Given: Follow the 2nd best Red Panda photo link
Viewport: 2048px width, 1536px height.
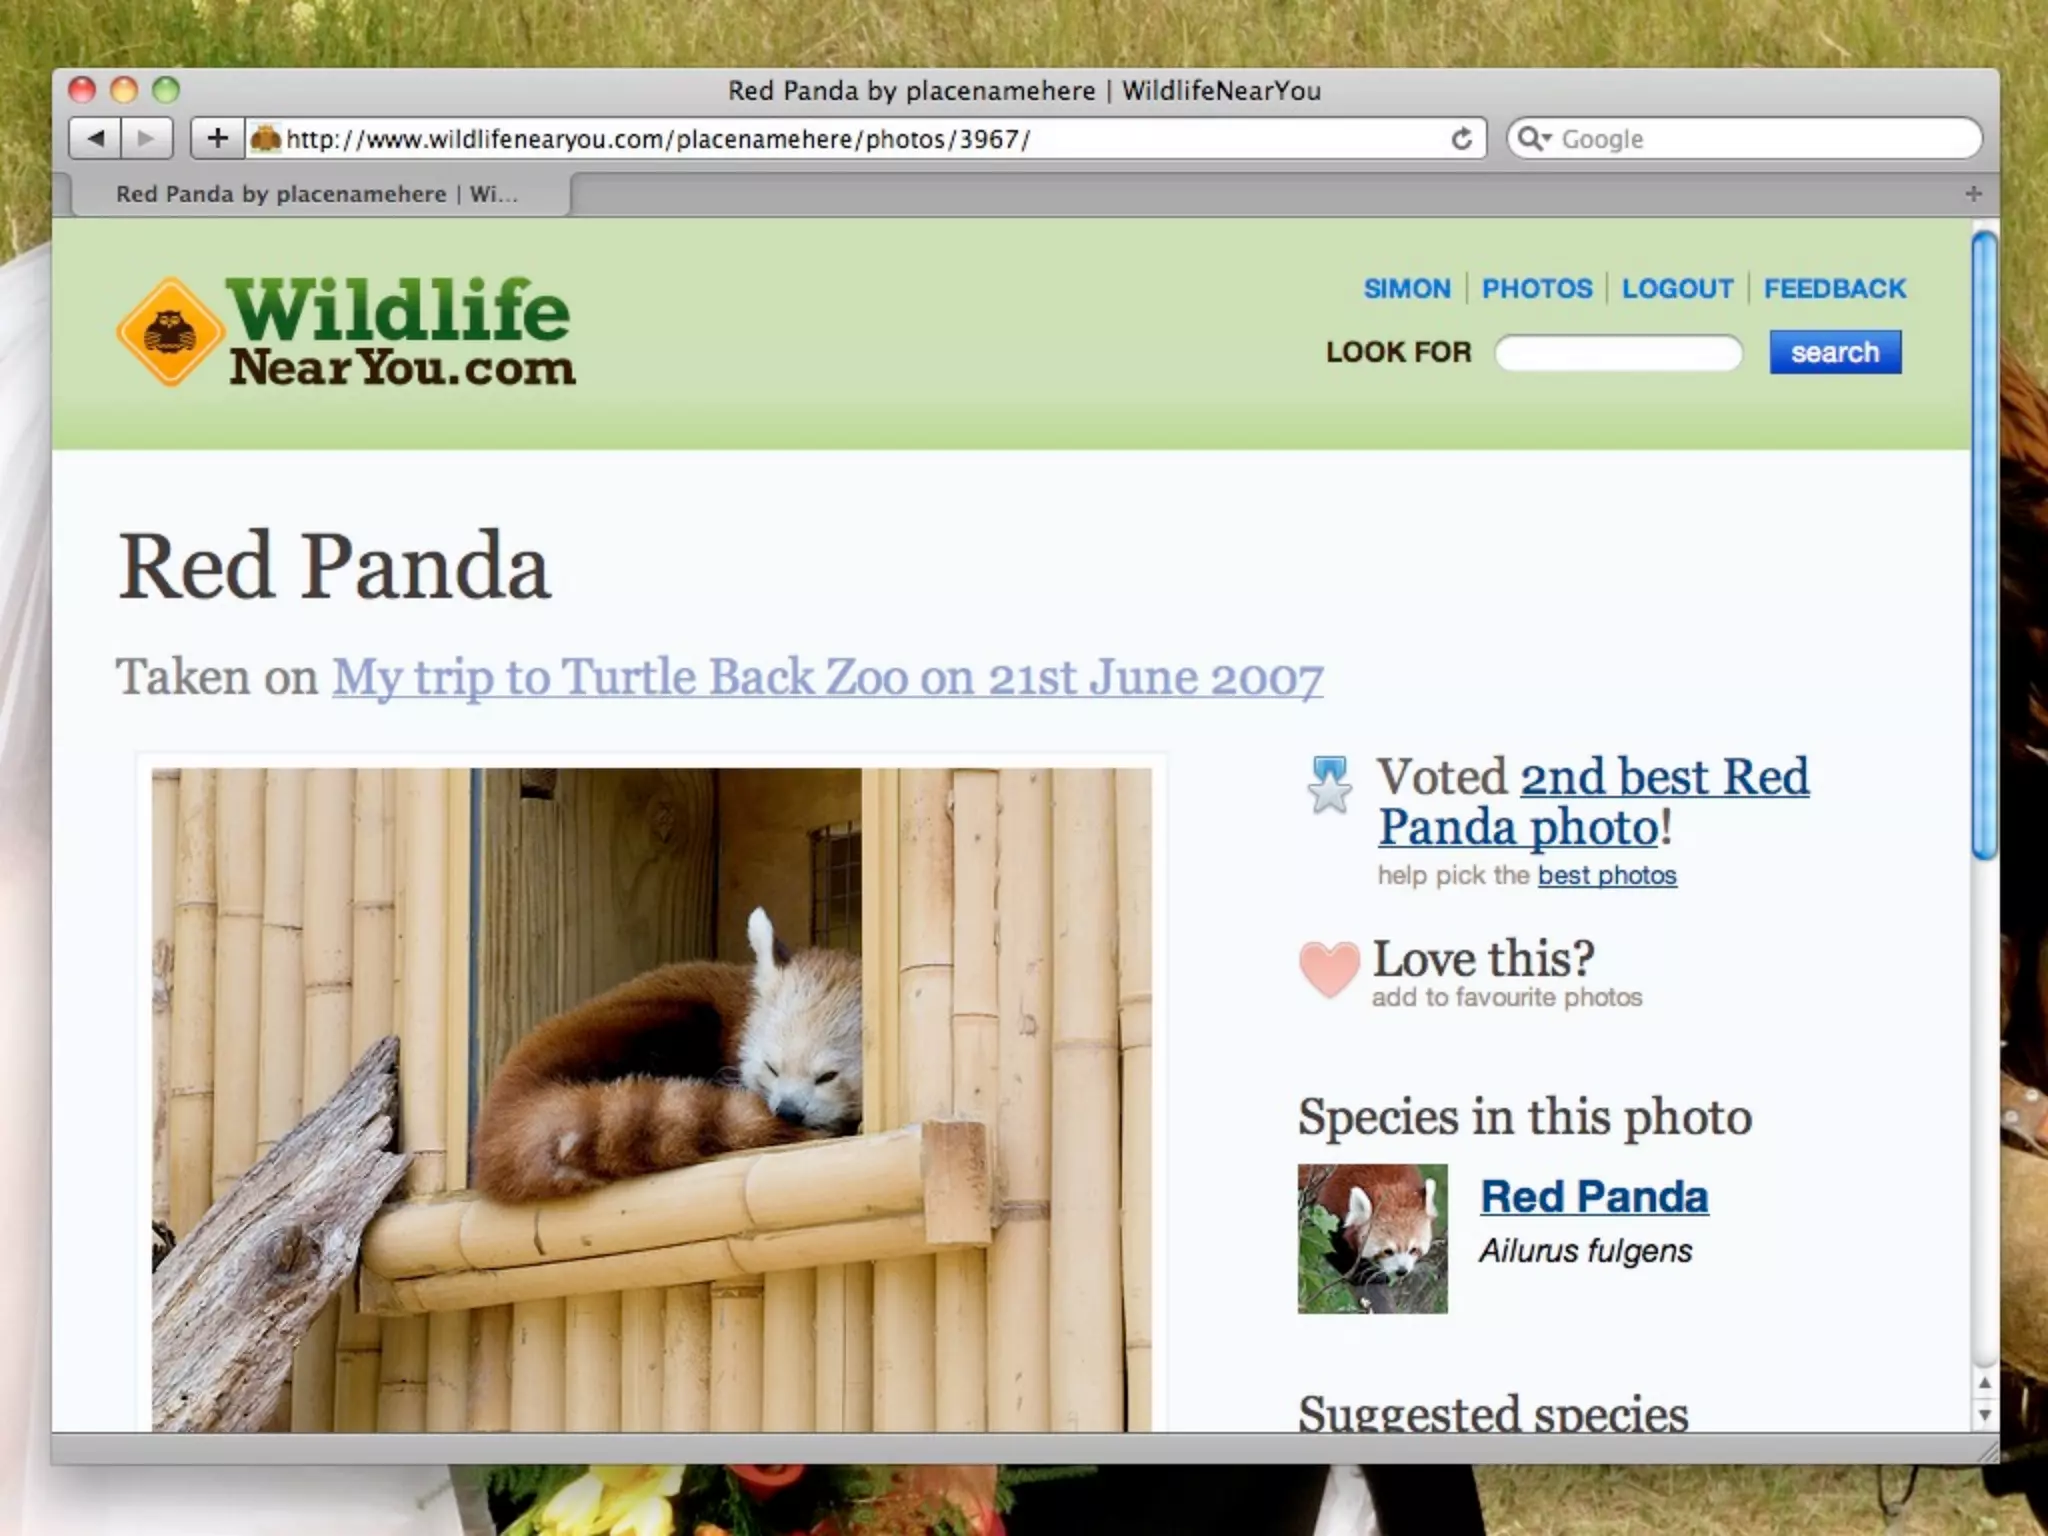Looking at the screenshot, I should [1664, 778].
